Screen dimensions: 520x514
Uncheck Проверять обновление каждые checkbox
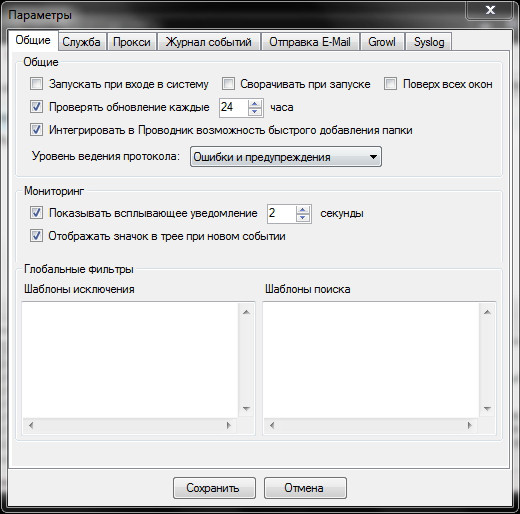point(36,107)
